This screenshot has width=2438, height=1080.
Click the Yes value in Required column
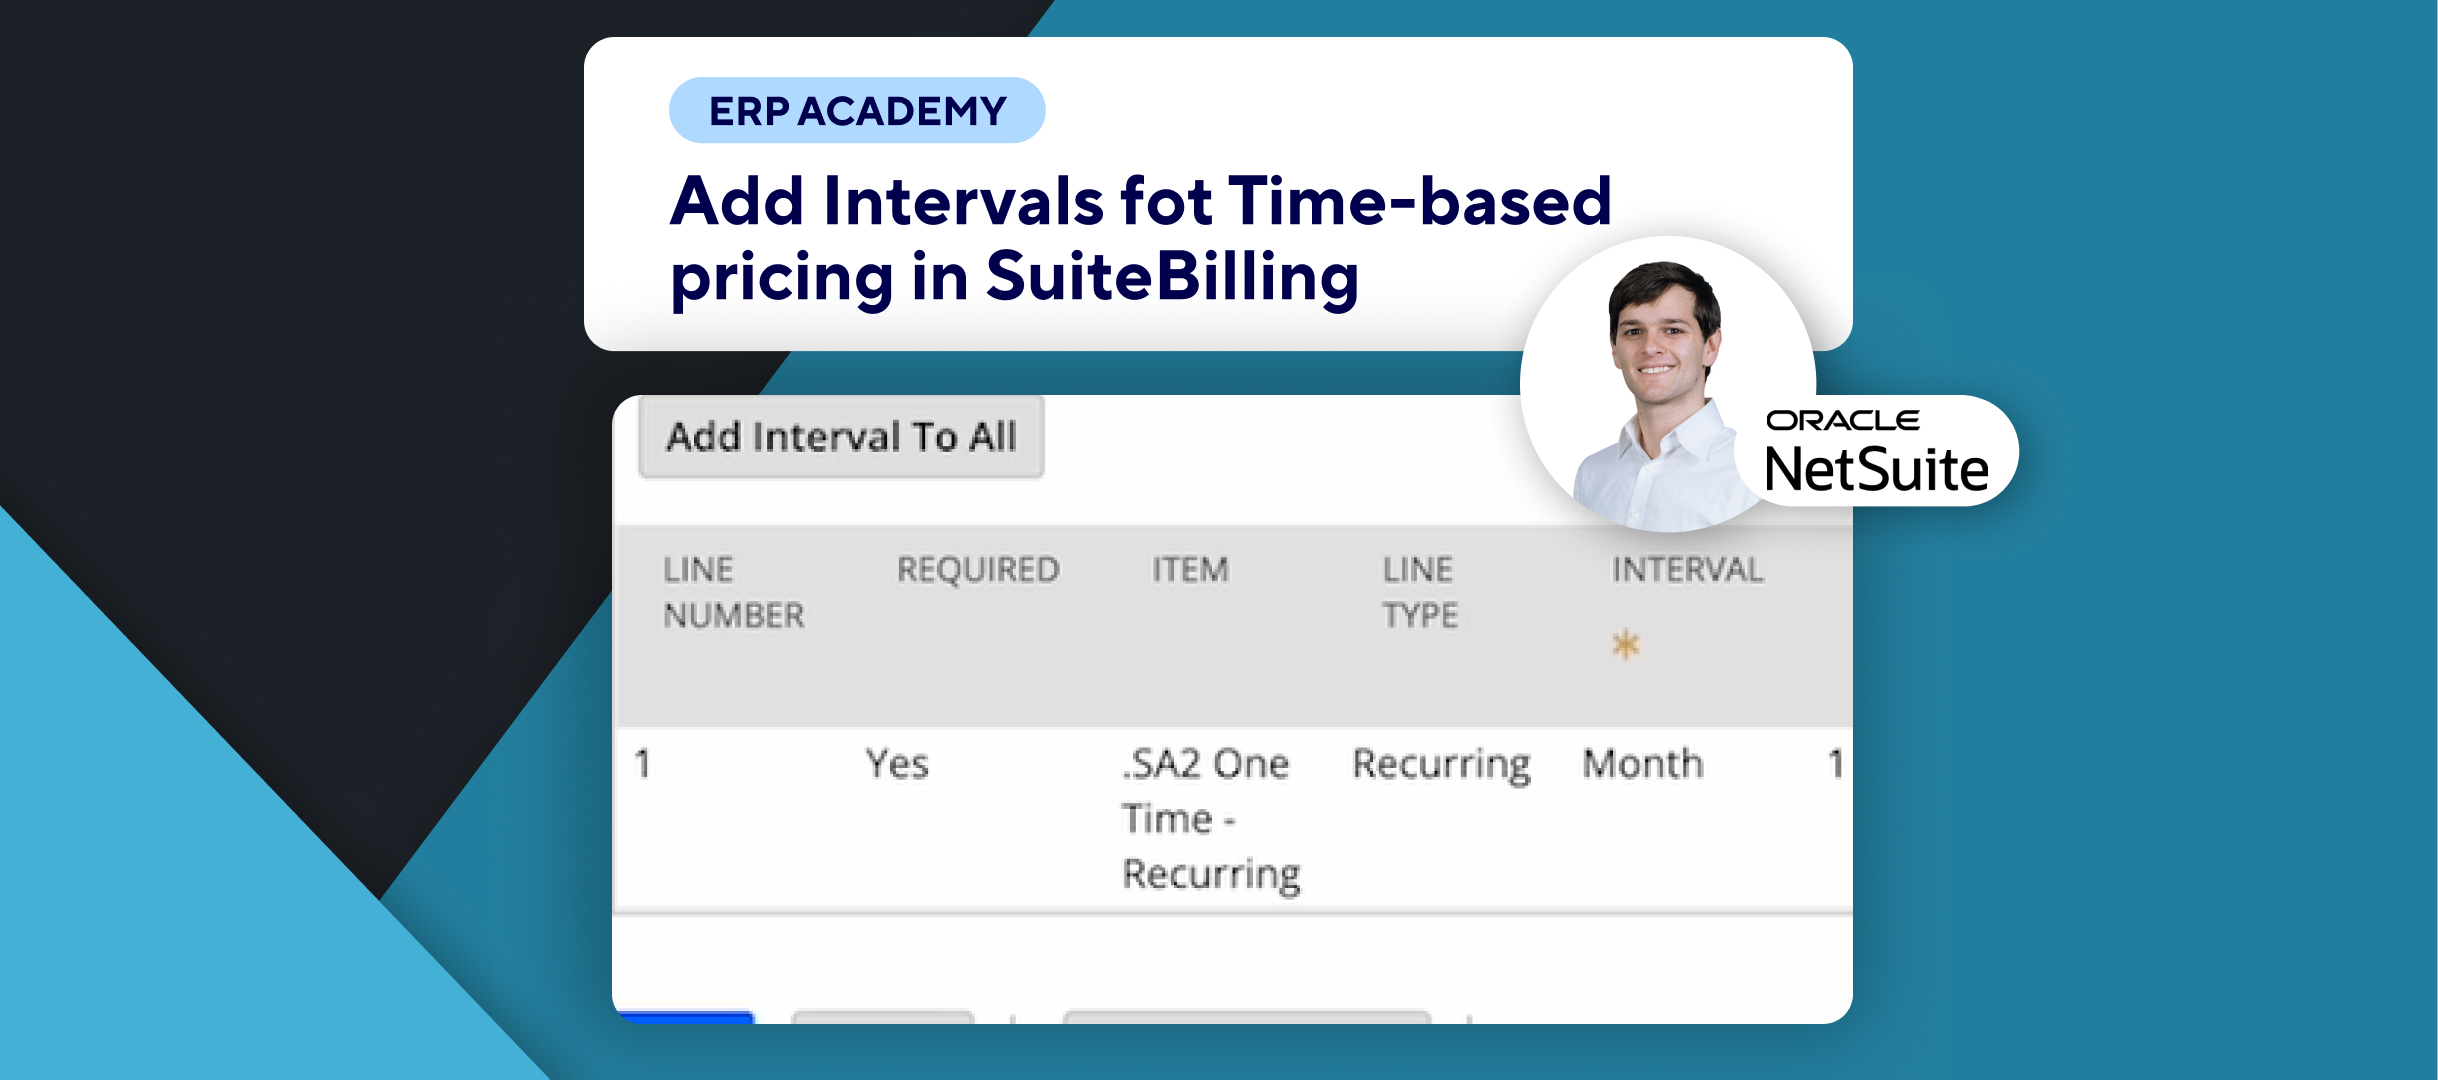[897, 765]
